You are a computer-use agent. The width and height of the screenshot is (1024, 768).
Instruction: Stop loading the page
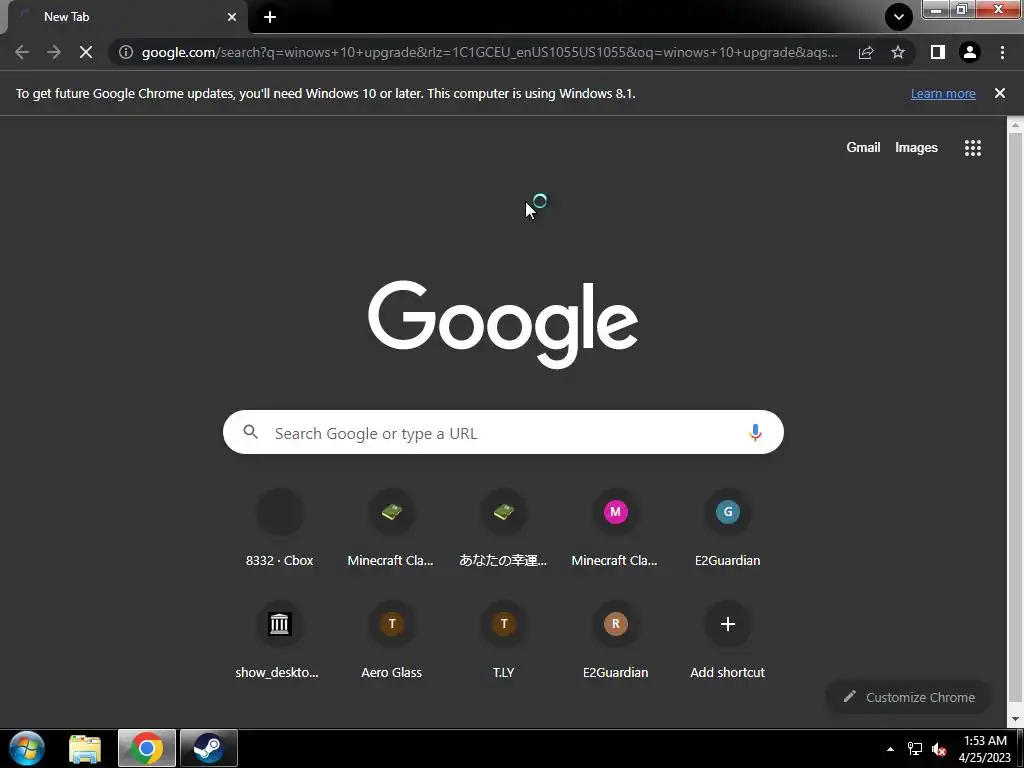pyautogui.click(x=86, y=52)
